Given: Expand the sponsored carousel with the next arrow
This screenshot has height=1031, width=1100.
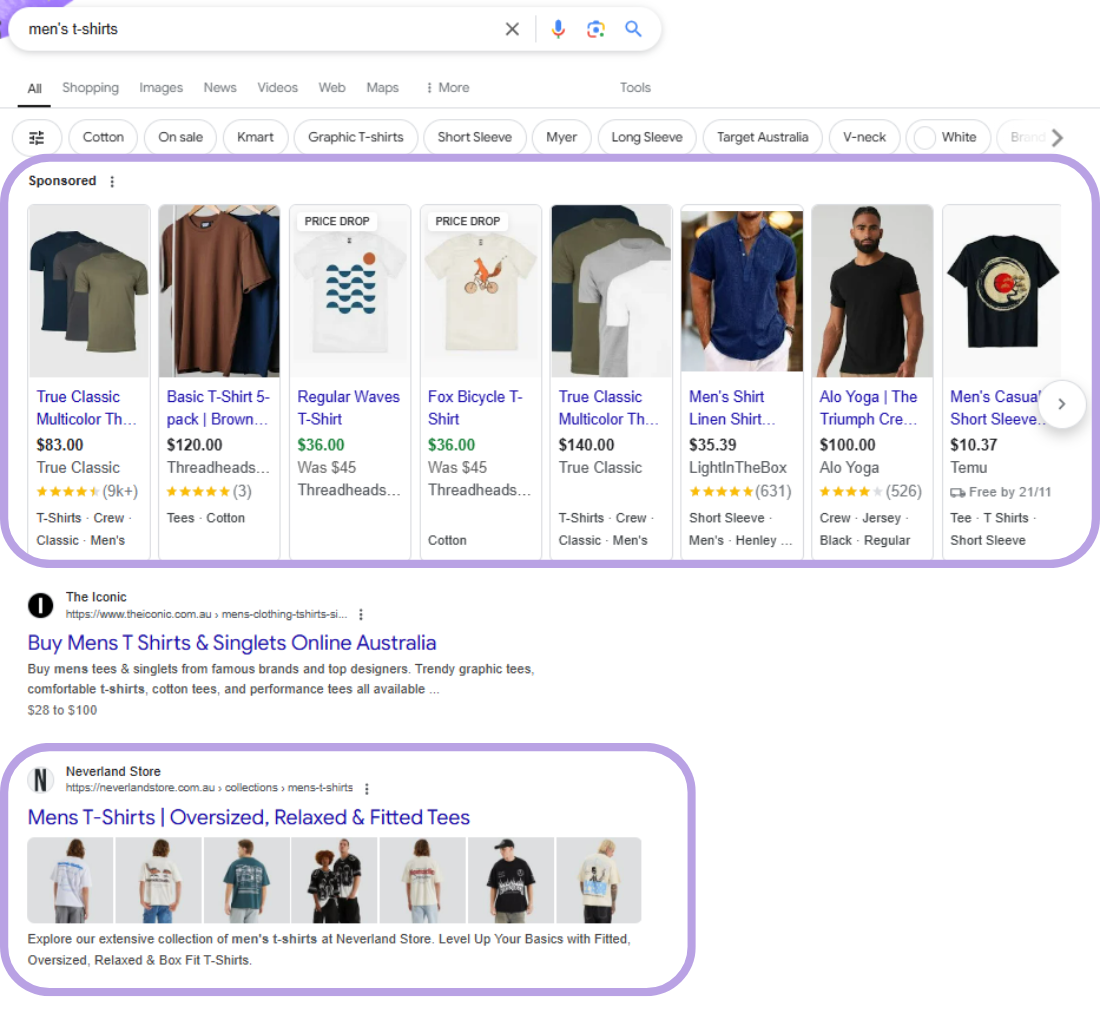Looking at the screenshot, I should click(x=1062, y=404).
